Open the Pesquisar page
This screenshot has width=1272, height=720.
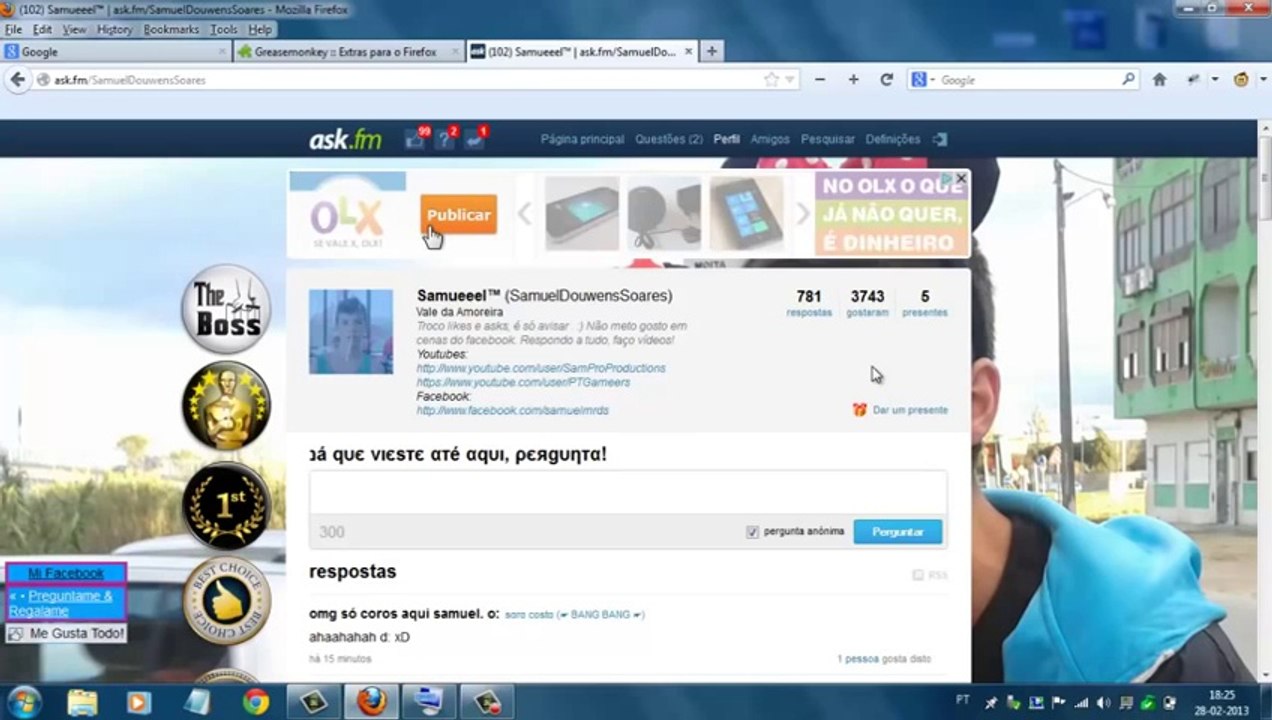[x=828, y=139]
